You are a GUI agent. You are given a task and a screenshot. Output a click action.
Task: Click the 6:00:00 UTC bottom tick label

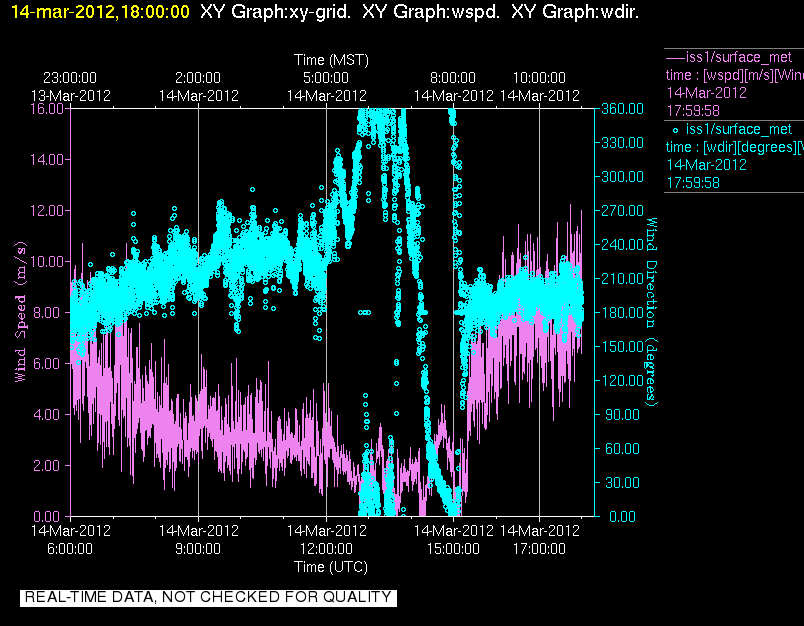click(x=70, y=549)
